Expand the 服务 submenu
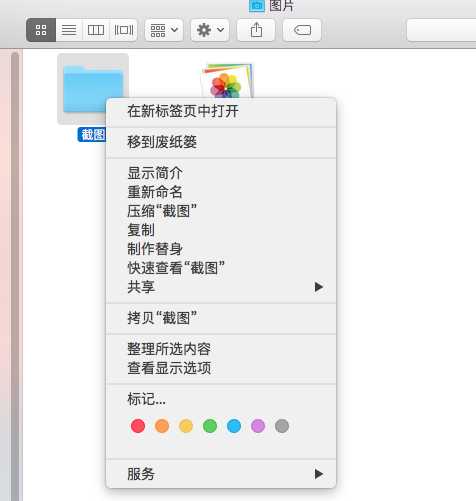The image size is (476, 501). [x=221, y=474]
